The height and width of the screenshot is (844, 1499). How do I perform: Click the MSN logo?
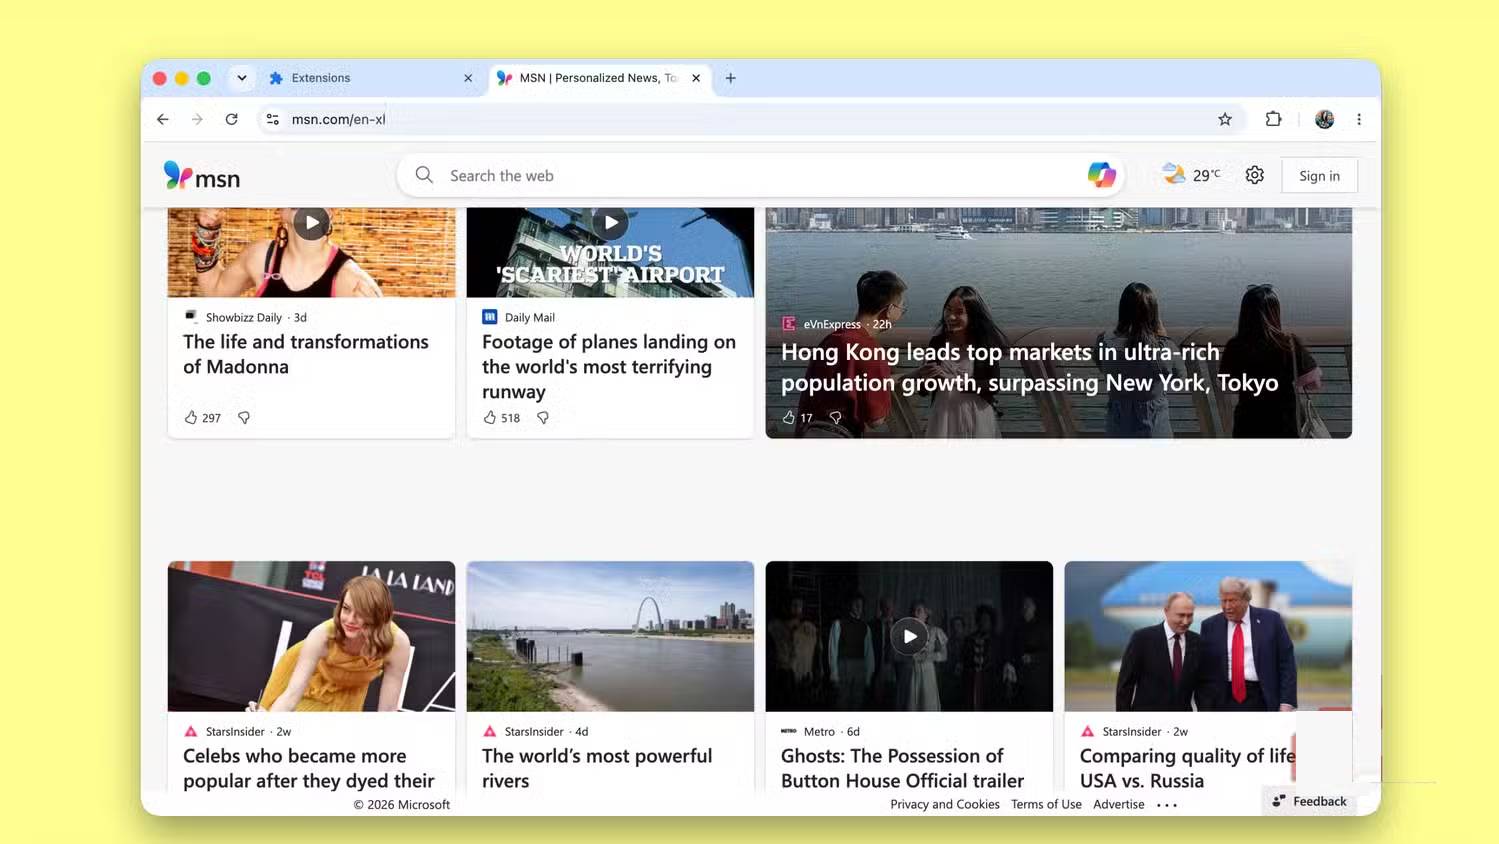pos(202,176)
